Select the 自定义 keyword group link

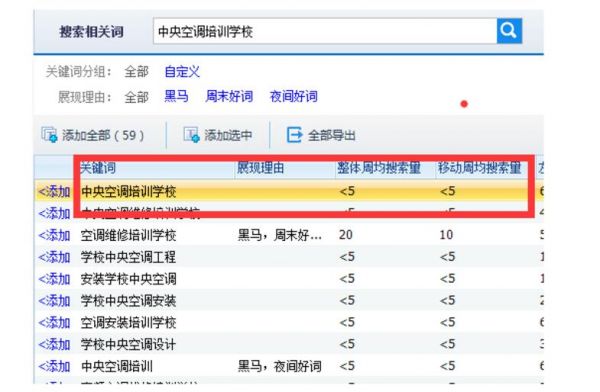pos(182,72)
